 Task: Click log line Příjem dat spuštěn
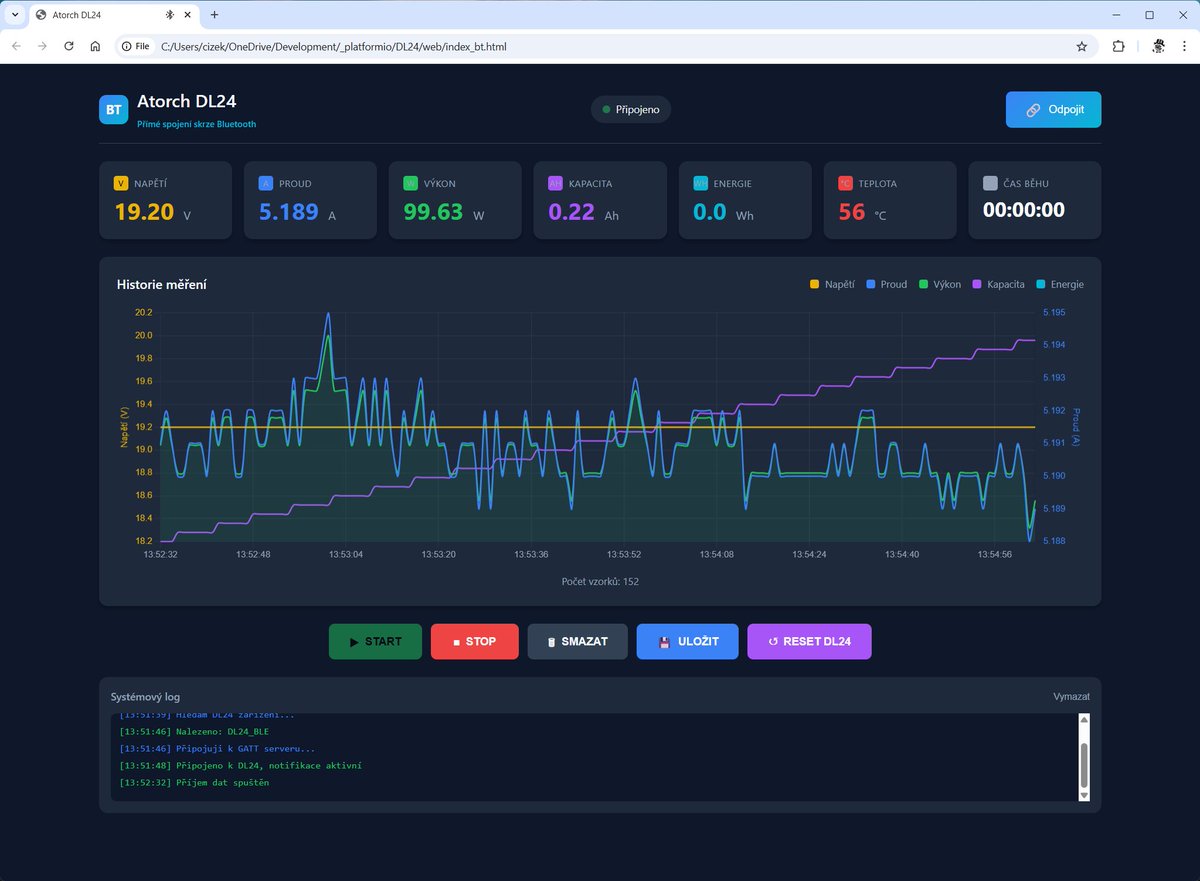pyautogui.click(x=194, y=782)
